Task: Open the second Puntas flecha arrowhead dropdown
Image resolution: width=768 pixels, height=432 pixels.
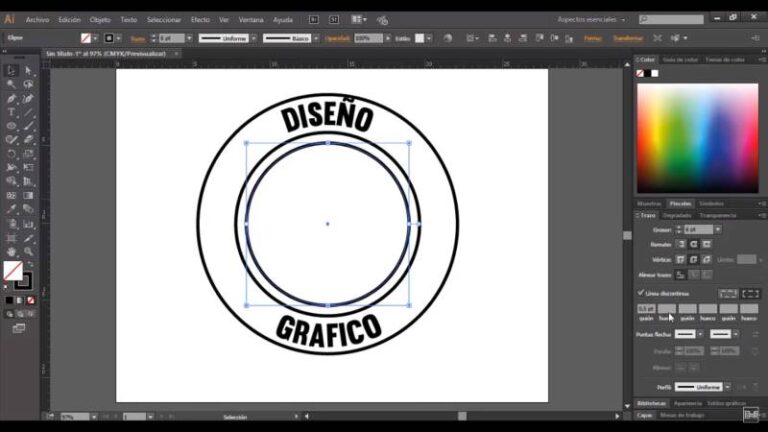Action: [x=736, y=334]
